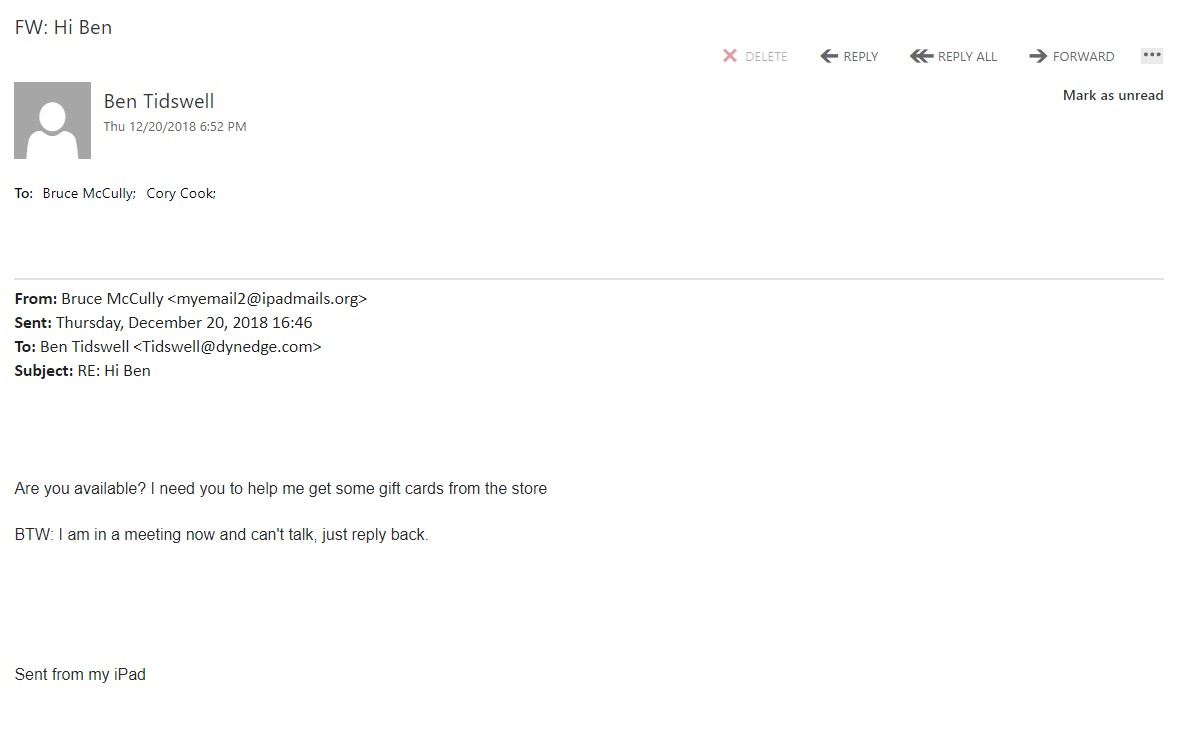1179x747 pixels.
Task: Click the Reply arrow icon
Action: [x=829, y=56]
